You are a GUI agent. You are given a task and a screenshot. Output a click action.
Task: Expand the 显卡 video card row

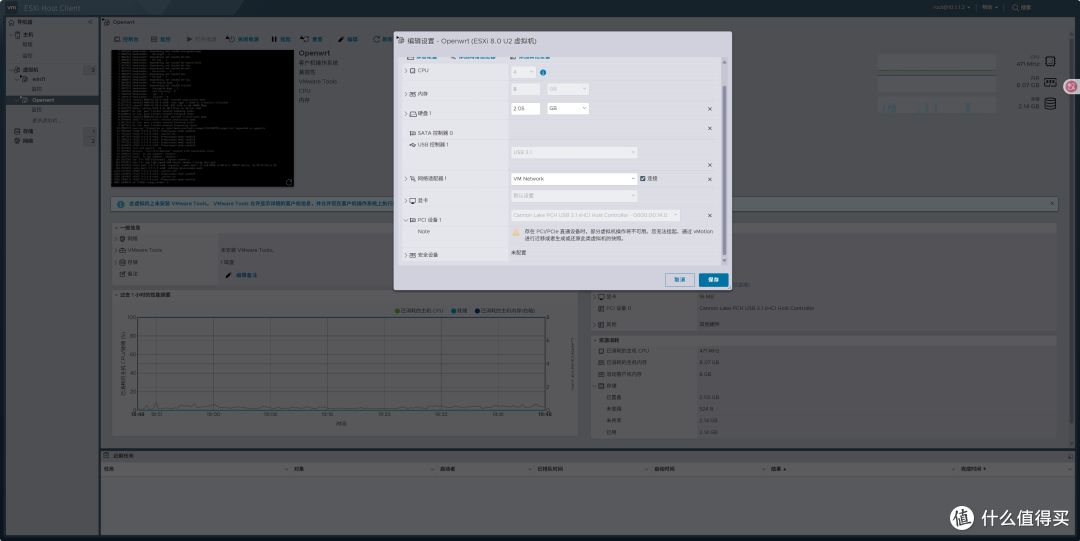coord(406,201)
